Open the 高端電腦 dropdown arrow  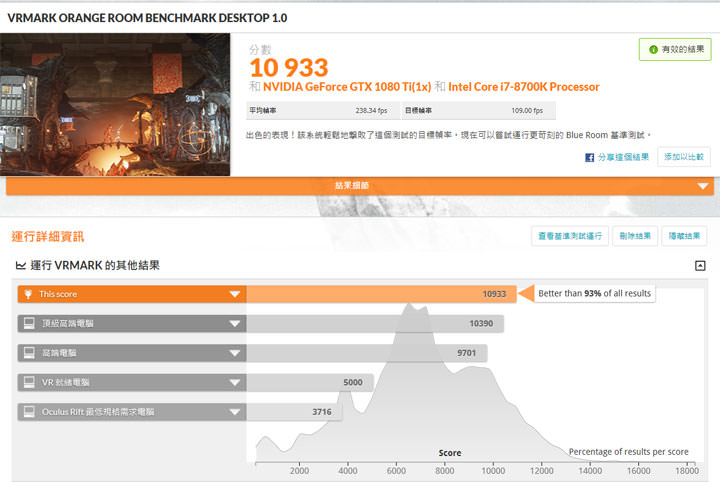click(234, 353)
